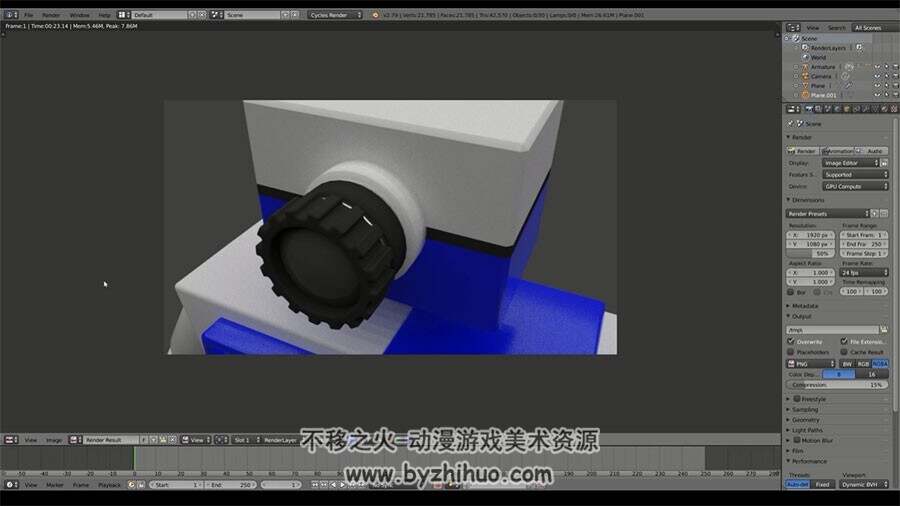Open the Scene selector dropdown

pyautogui.click(x=218, y=15)
